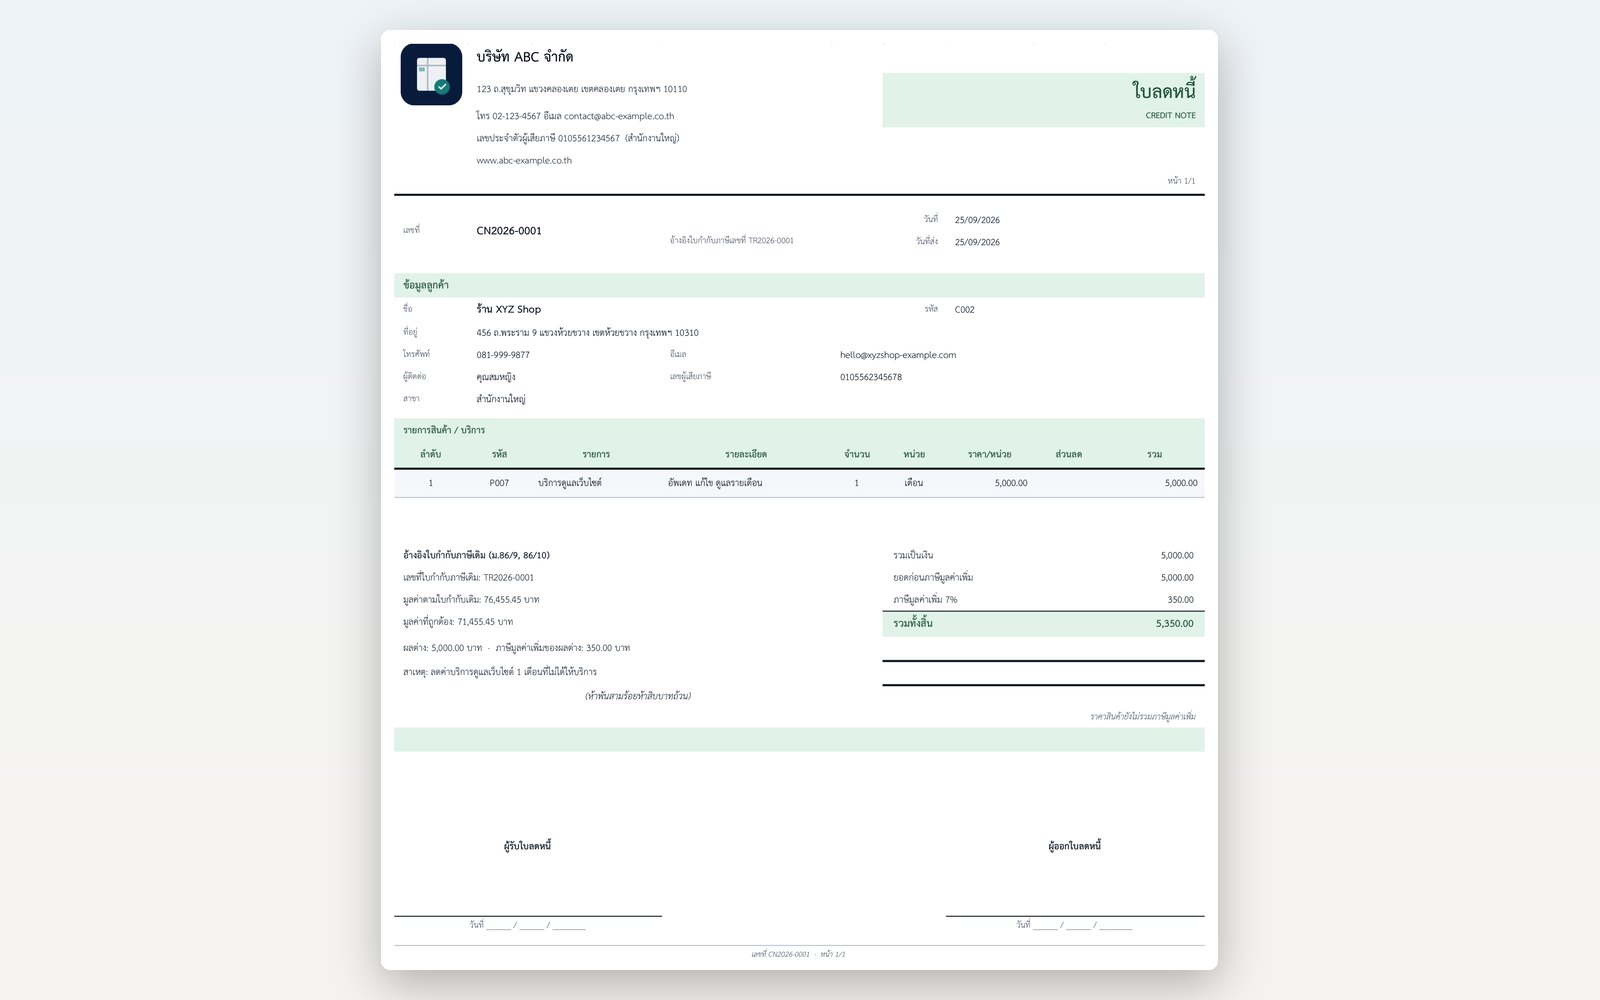Click the รายละเอียด column header

(x=746, y=454)
